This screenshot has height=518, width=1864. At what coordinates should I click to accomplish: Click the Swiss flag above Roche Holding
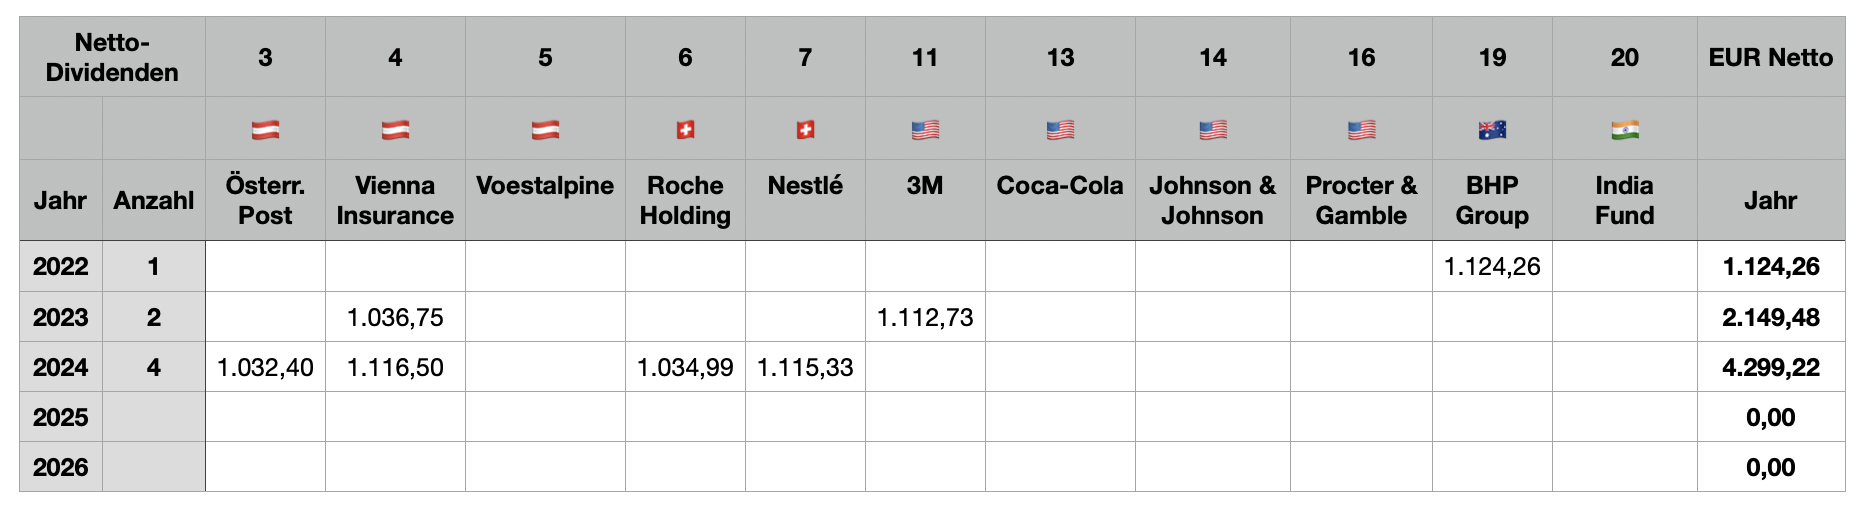[x=685, y=130]
